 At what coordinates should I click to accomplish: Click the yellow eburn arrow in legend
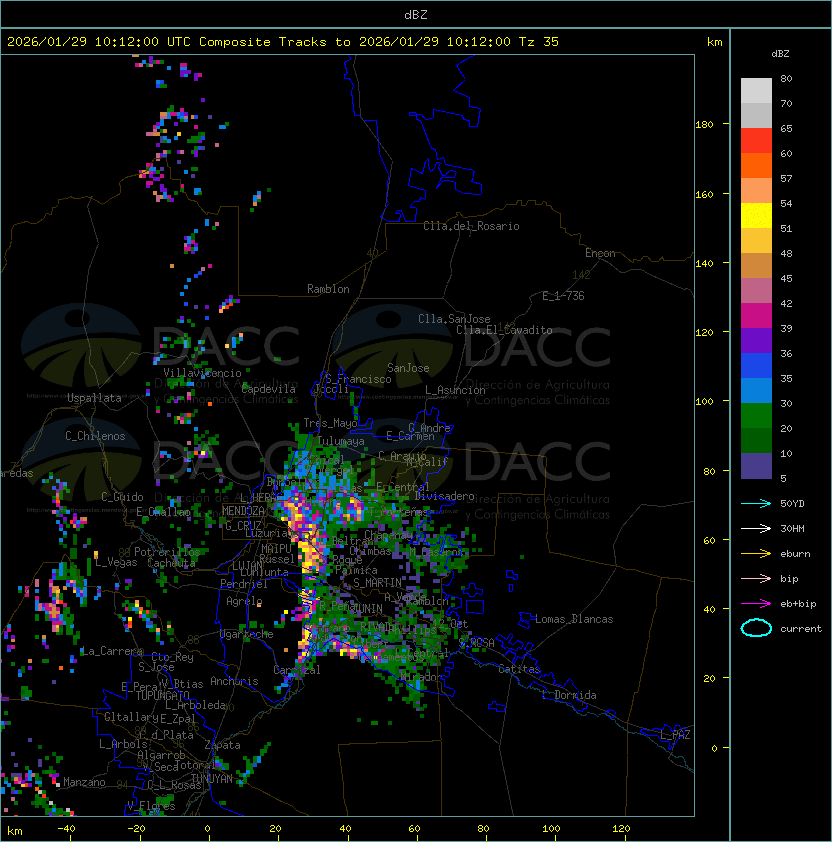pos(756,554)
